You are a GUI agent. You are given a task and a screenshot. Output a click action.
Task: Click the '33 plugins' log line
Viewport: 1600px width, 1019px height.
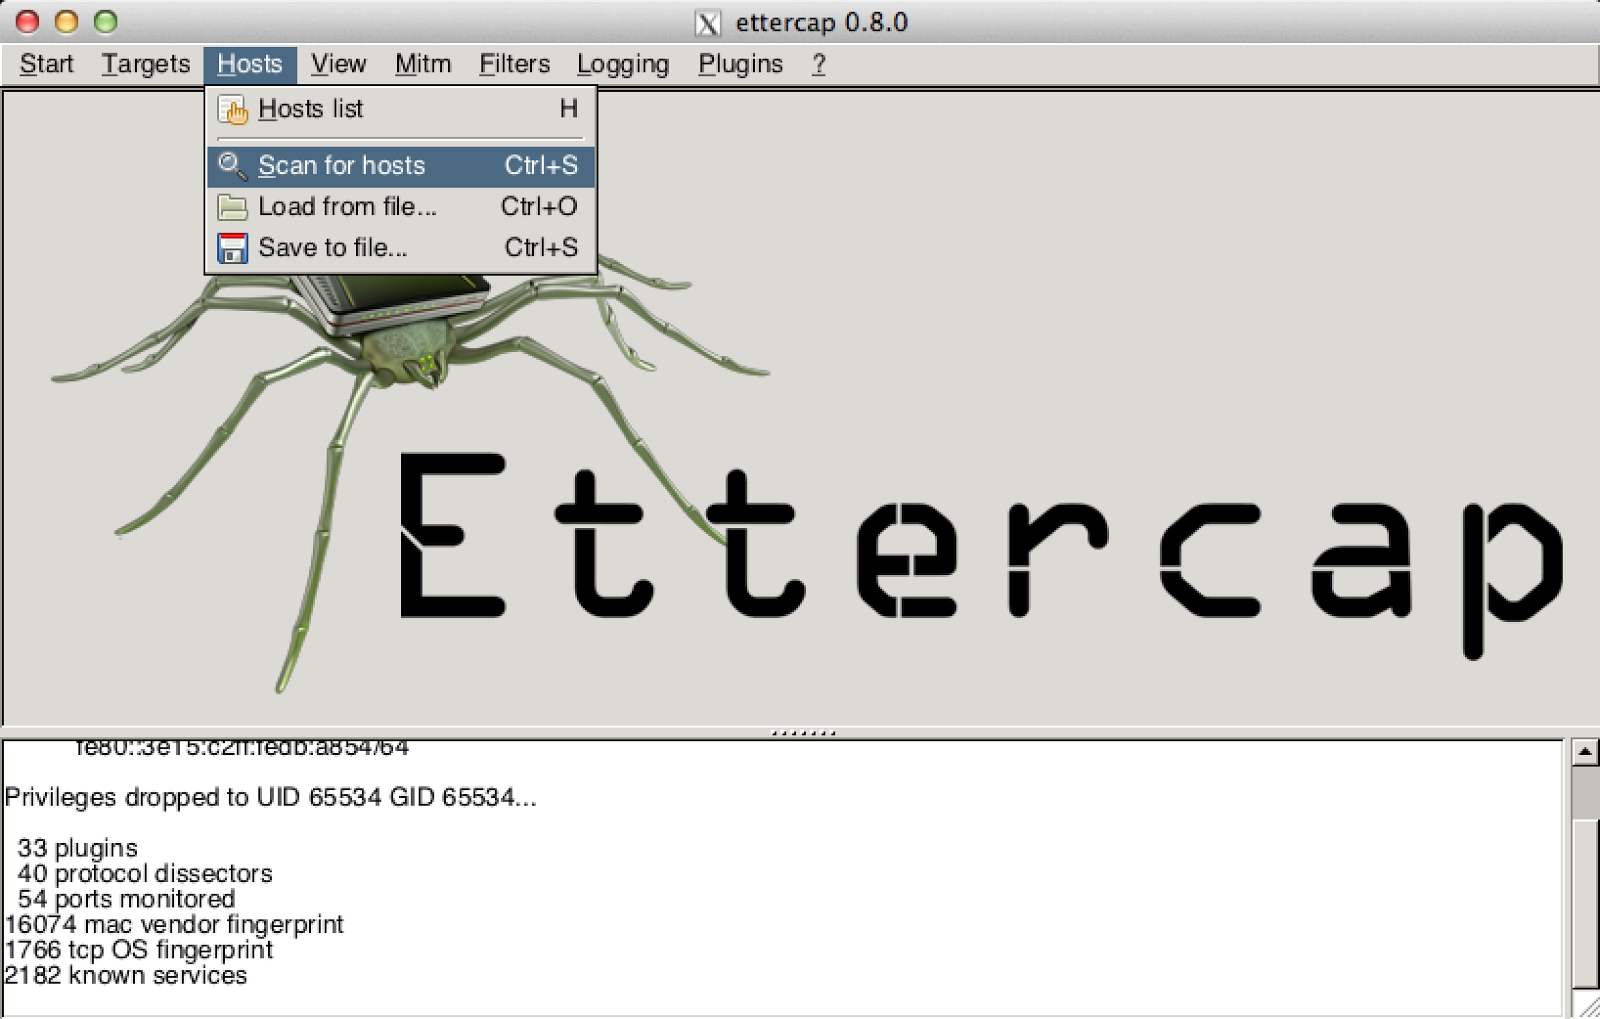(78, 848)
